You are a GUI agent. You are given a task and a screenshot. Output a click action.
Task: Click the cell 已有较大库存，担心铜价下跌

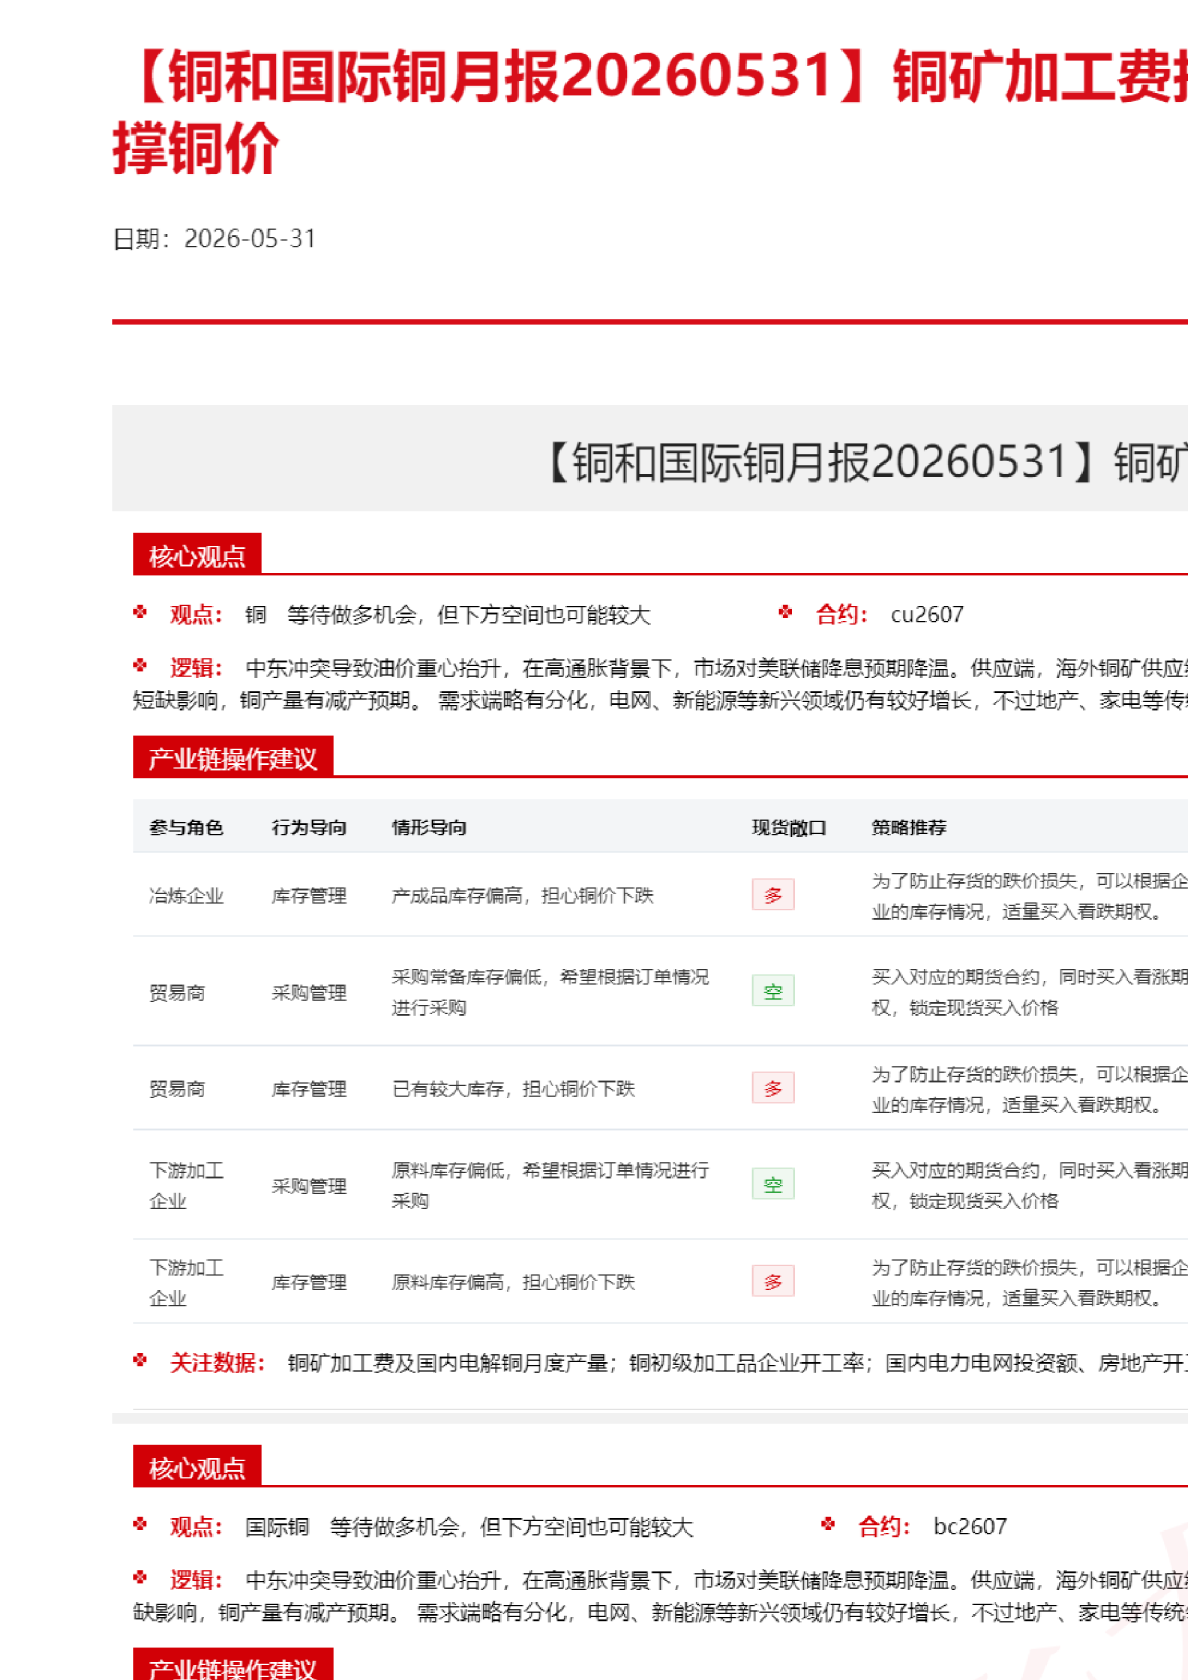[513, 1089]
